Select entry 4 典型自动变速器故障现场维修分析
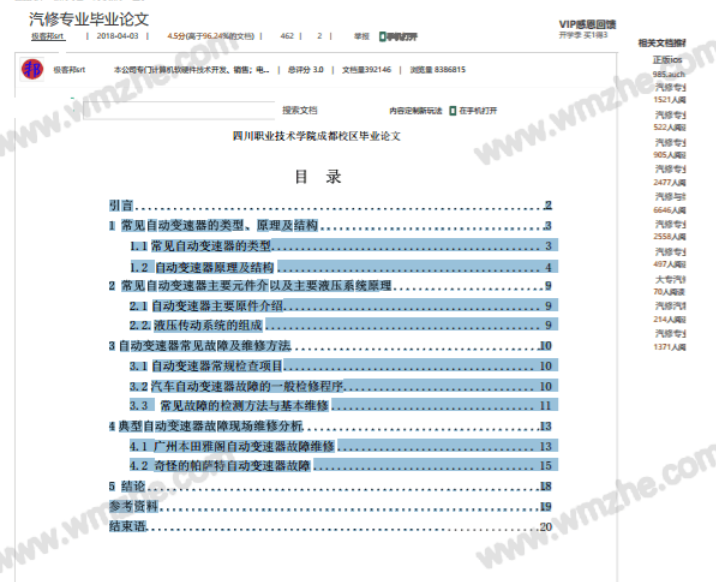The height and width of the screenshot is (582, 716). click(x=331, y=426)
